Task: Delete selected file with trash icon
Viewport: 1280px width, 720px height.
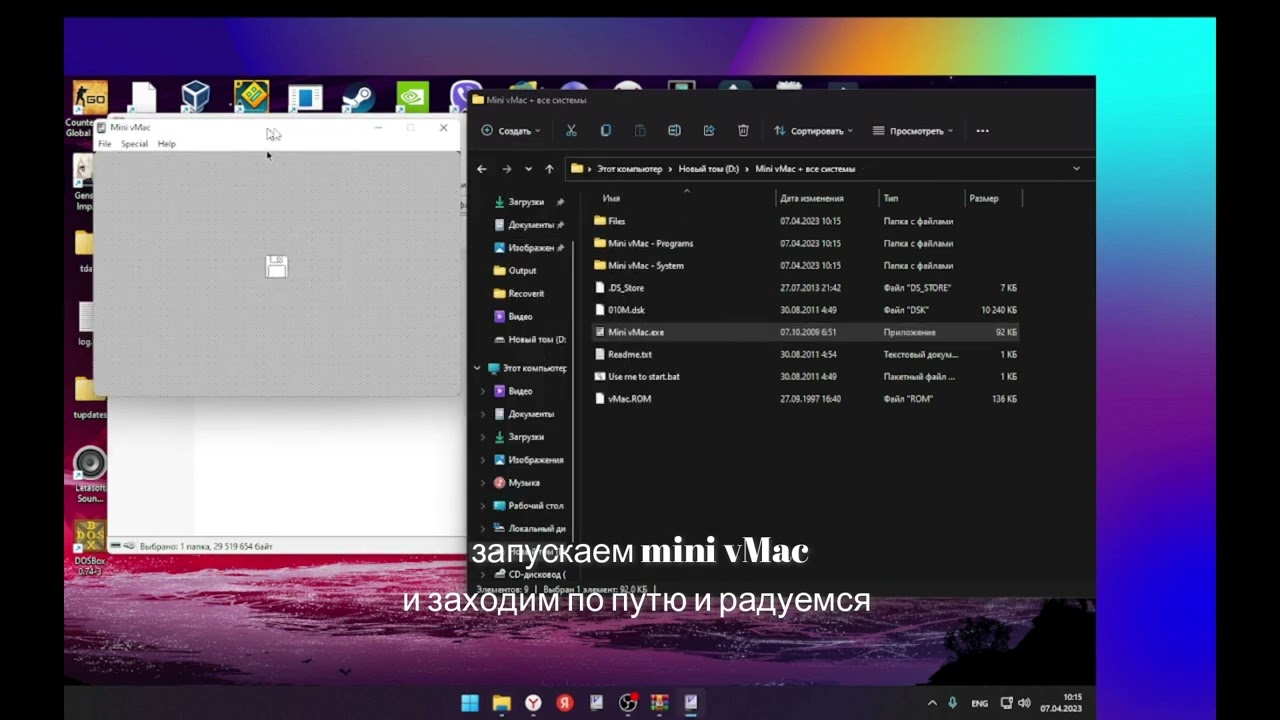Action: coord(743,131)
